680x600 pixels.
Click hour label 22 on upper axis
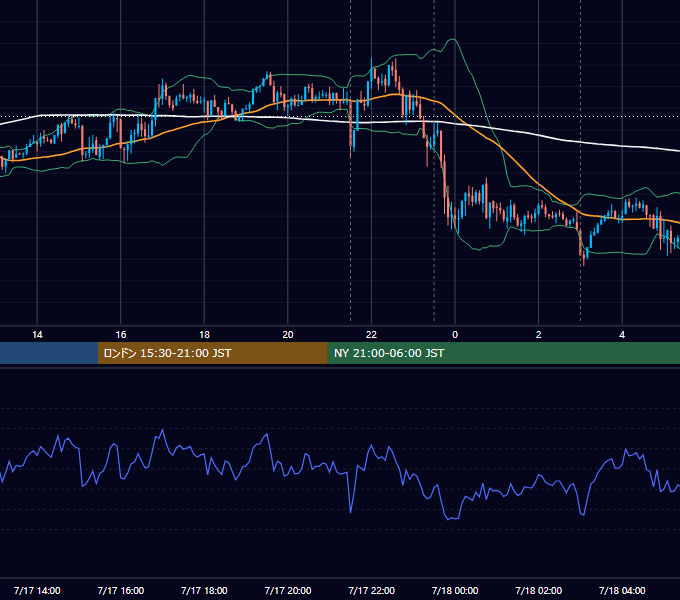(372, 335)
